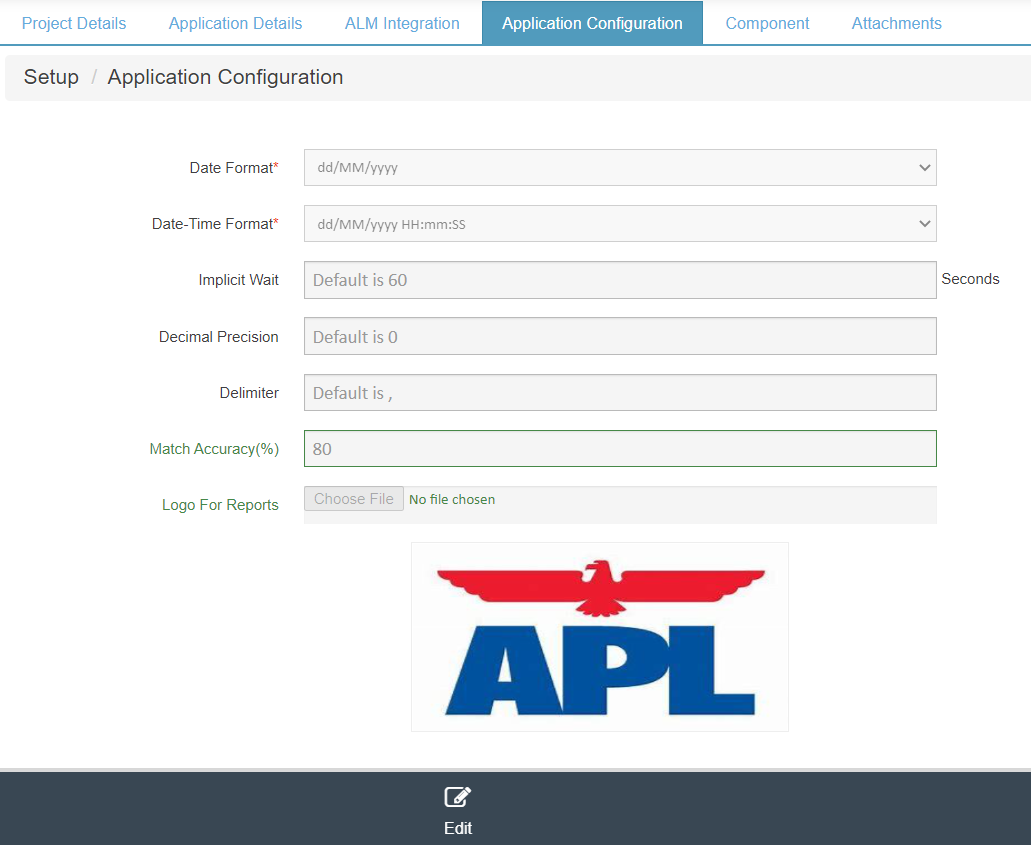This screenshot has width=1031, height=845.
Task: Switch to the Attachments tab
Action: [896, 23]
